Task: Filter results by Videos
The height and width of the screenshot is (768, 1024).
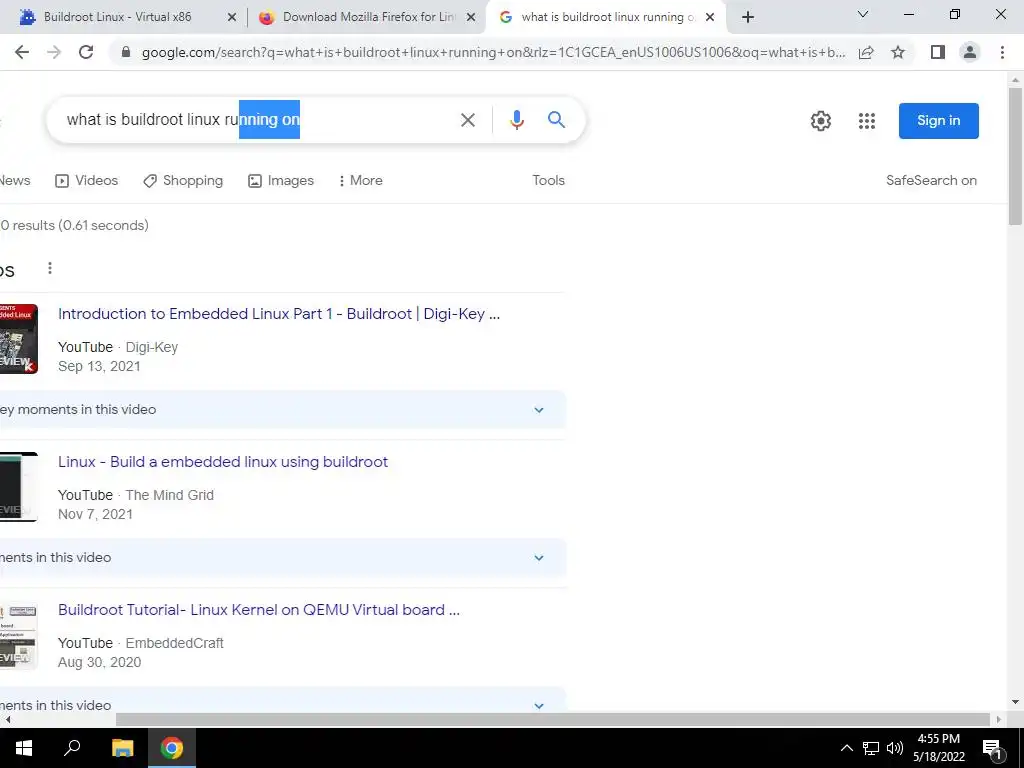Action: pos(86,180)
